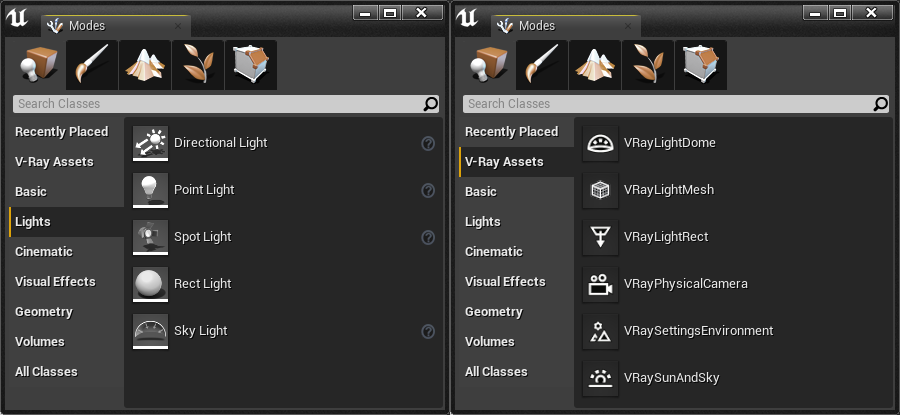Click the Sky Light icon

[x=150, y=331]
